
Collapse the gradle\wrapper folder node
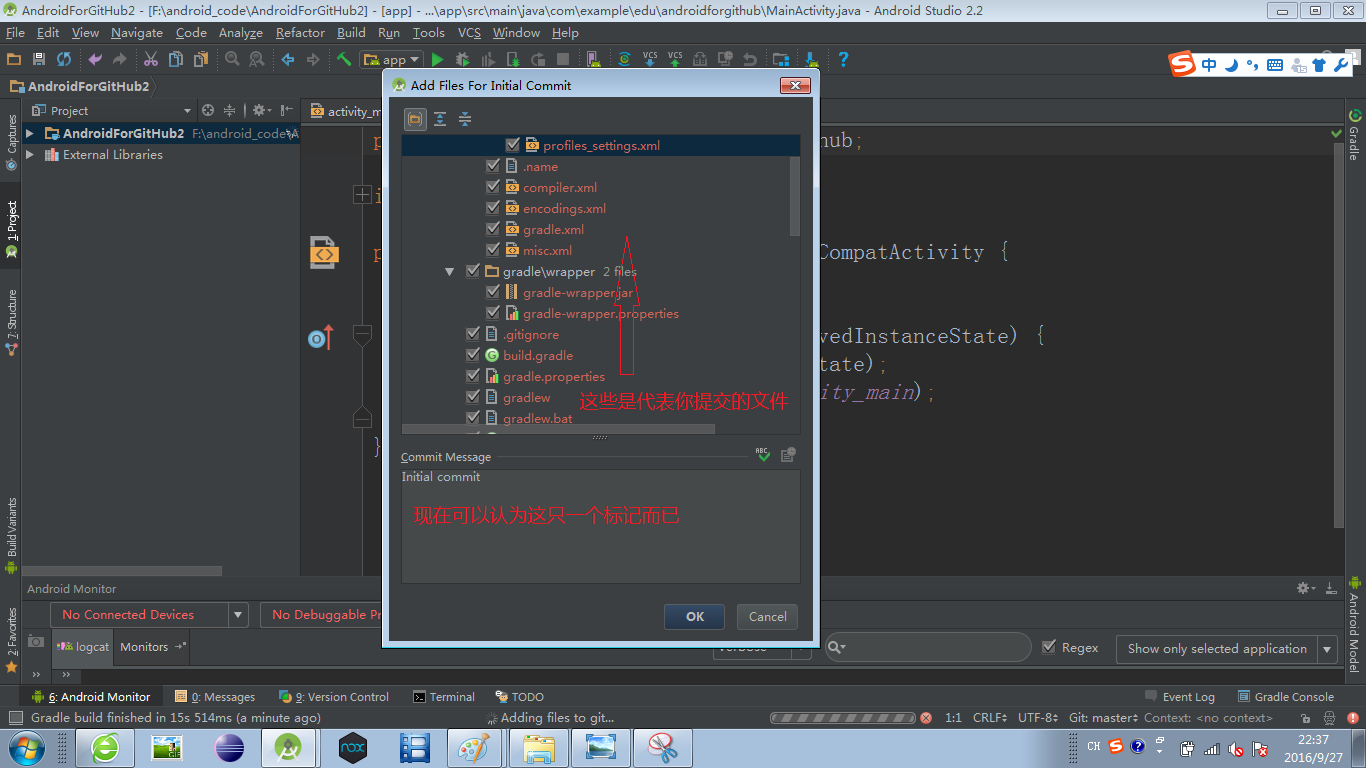(x=450, y=272)
